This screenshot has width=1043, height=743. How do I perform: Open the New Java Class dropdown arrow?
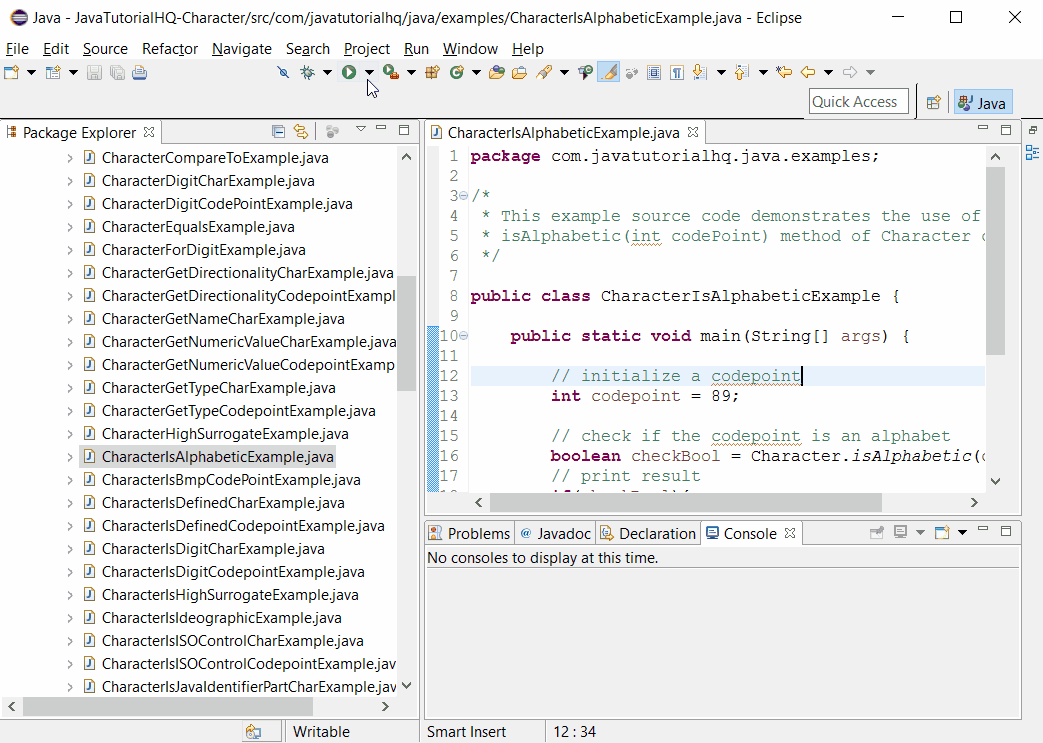(476, 73)
